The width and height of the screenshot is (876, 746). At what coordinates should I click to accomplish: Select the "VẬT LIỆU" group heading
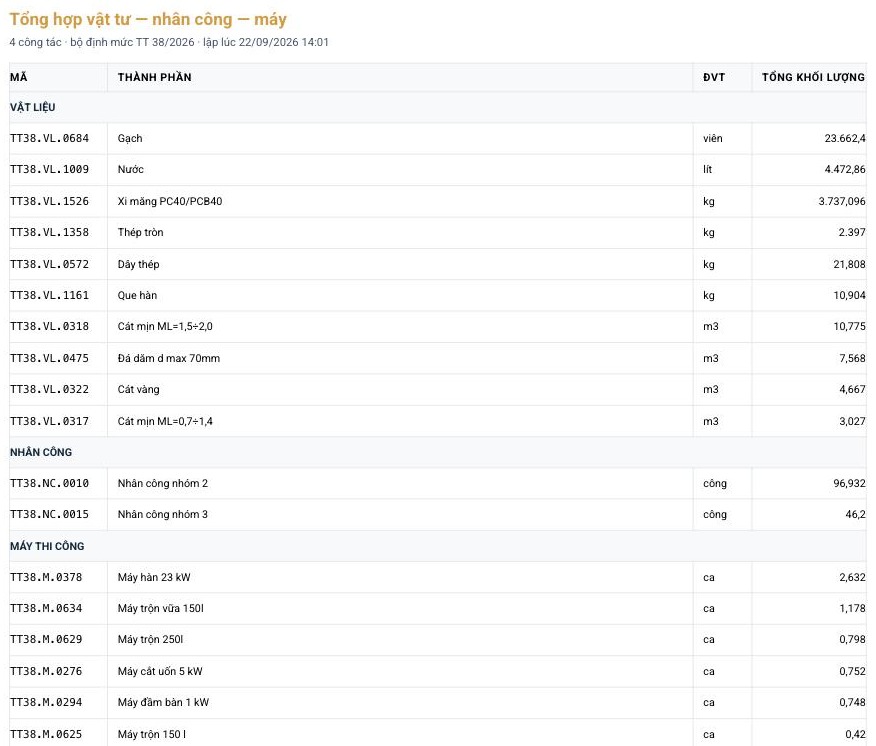pos(32,107)
